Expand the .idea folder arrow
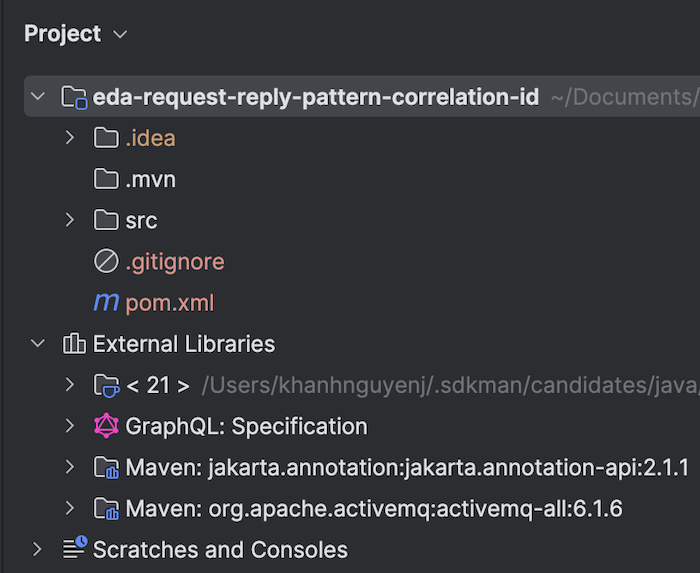 pyautogui.click(x=70, y=137)
